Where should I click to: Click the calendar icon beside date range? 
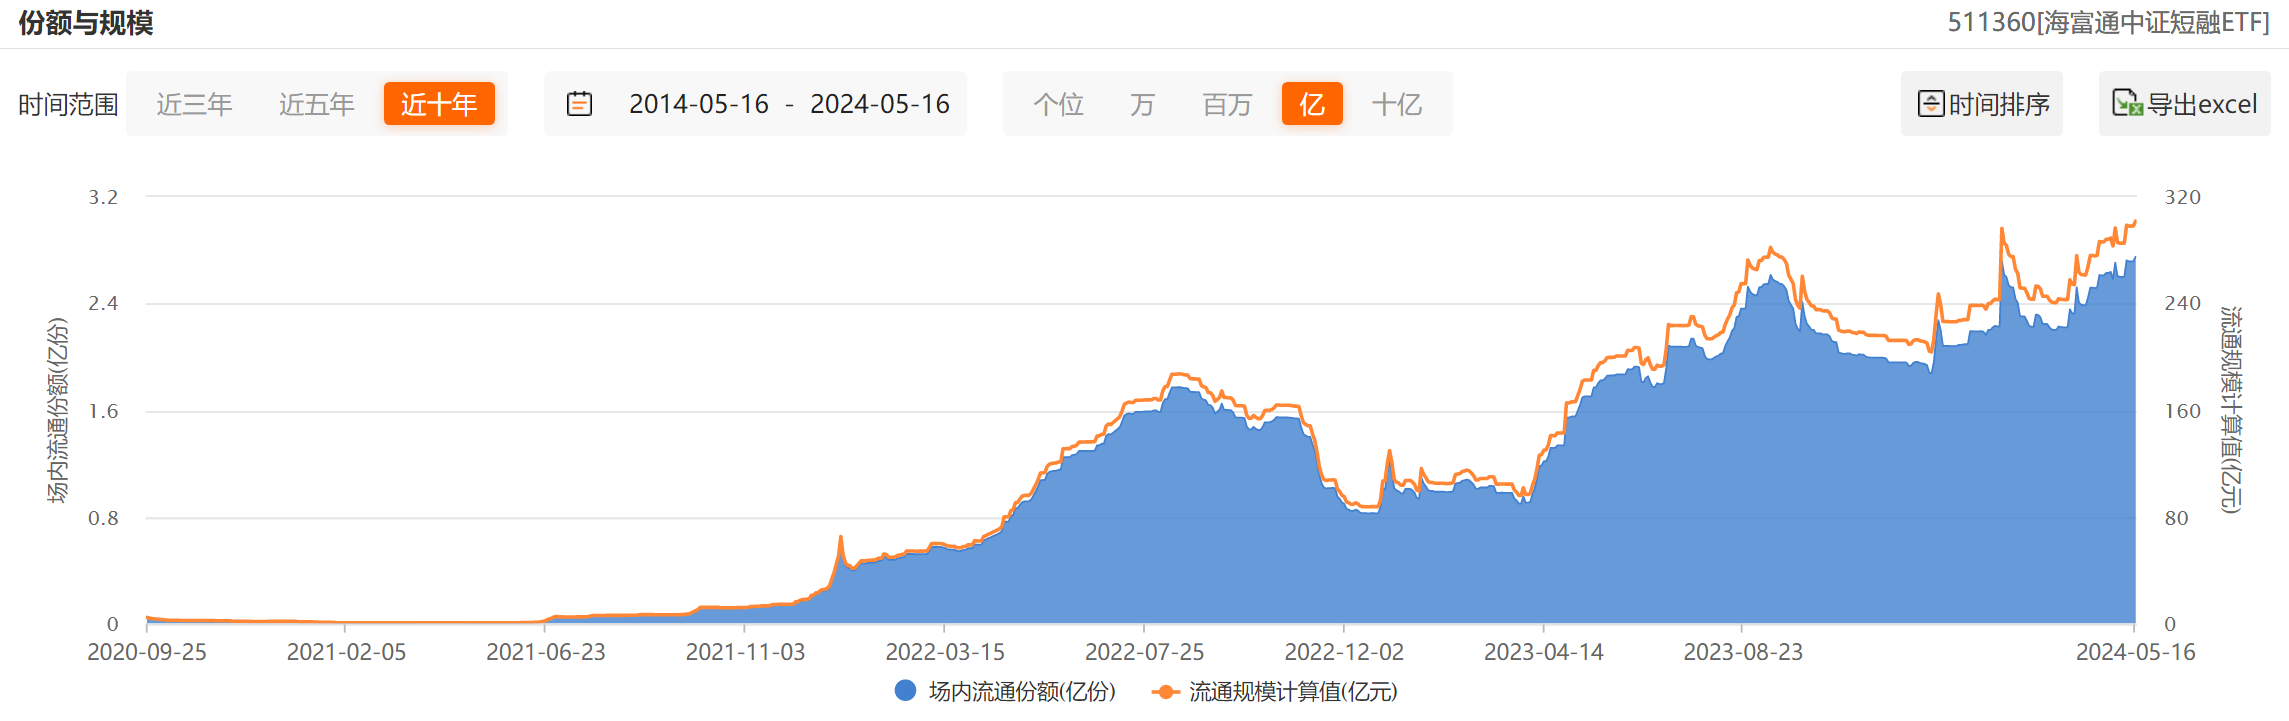(580, 104)
